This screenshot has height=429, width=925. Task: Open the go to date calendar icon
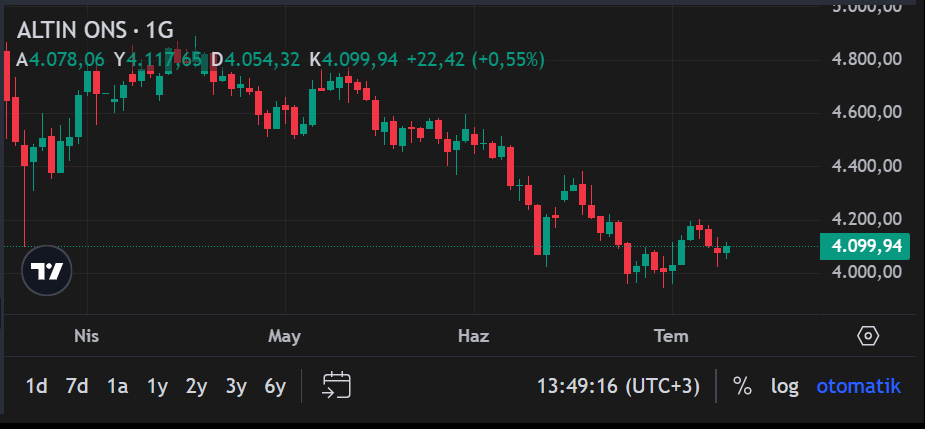pyautogui.click(x=336, y=386)
